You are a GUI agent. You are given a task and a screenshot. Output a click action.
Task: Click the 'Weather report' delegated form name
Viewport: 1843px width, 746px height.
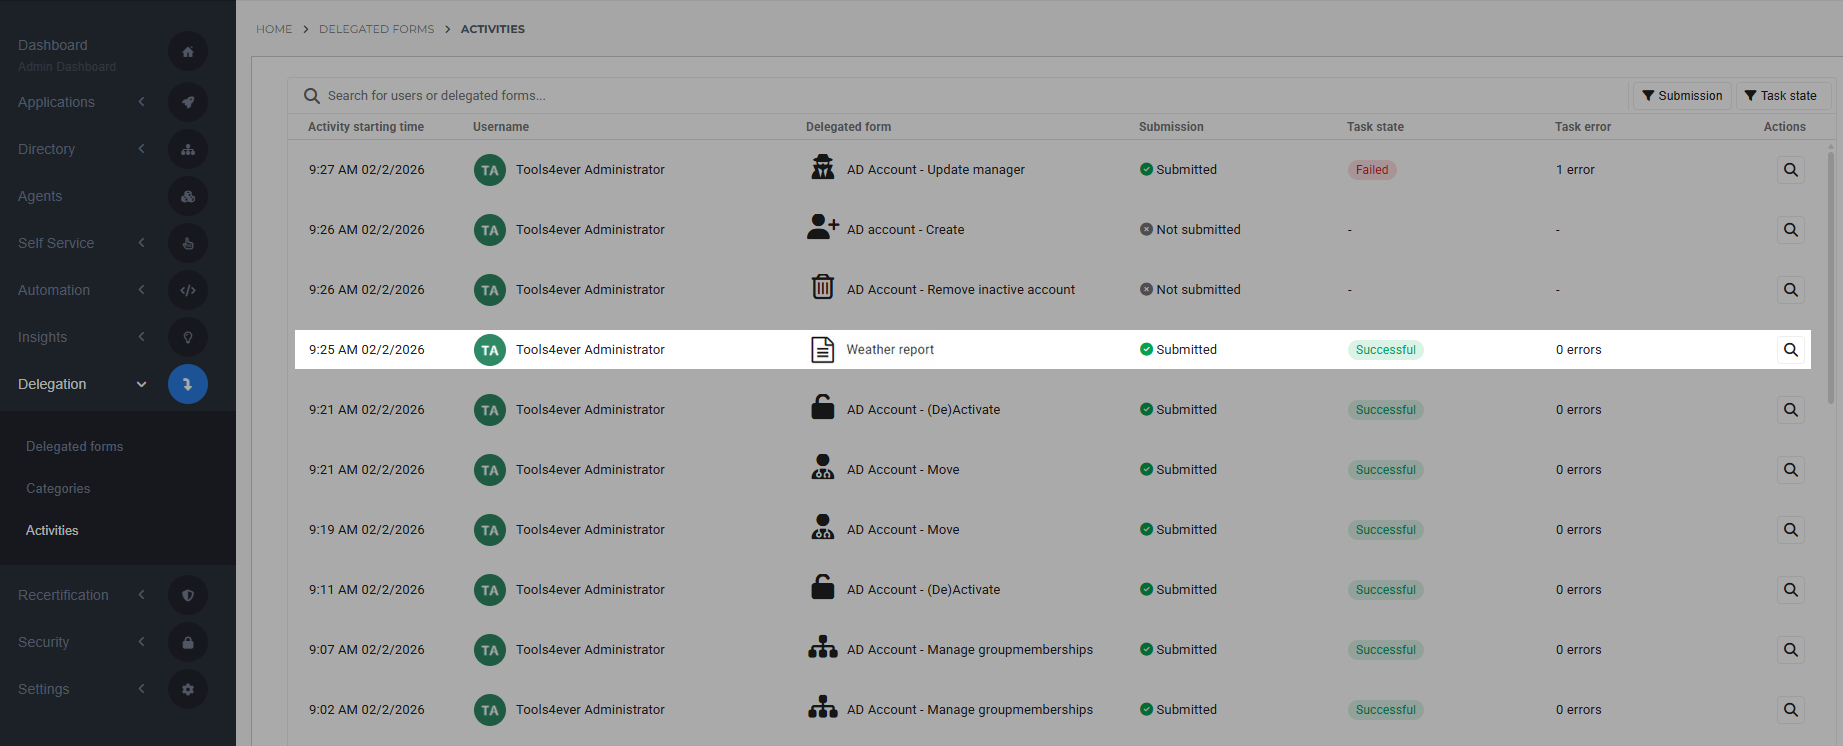(x=890, y=350)
